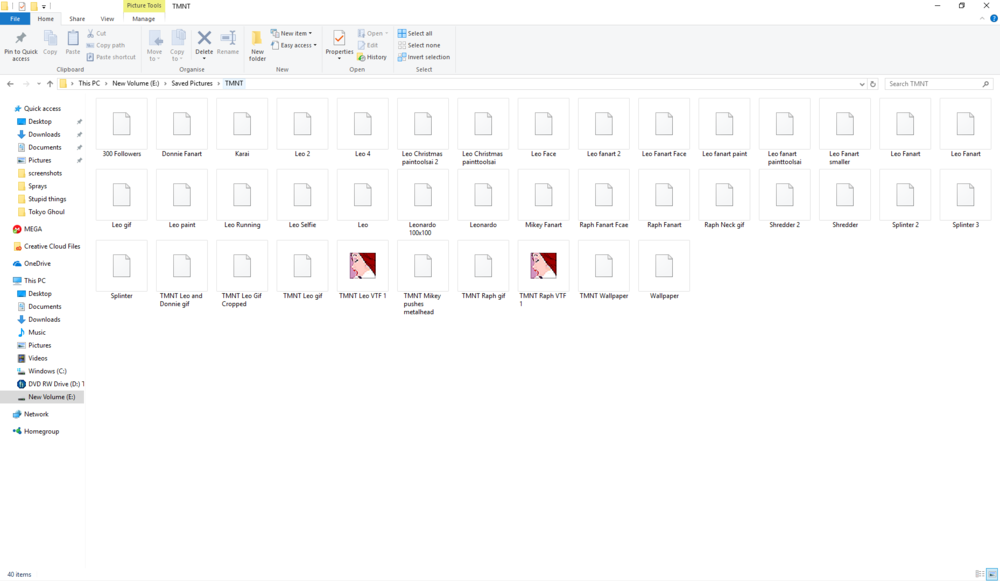
Task: Click the Cut scissors icon
Action: pyautogui.click(x=91, y=33)
